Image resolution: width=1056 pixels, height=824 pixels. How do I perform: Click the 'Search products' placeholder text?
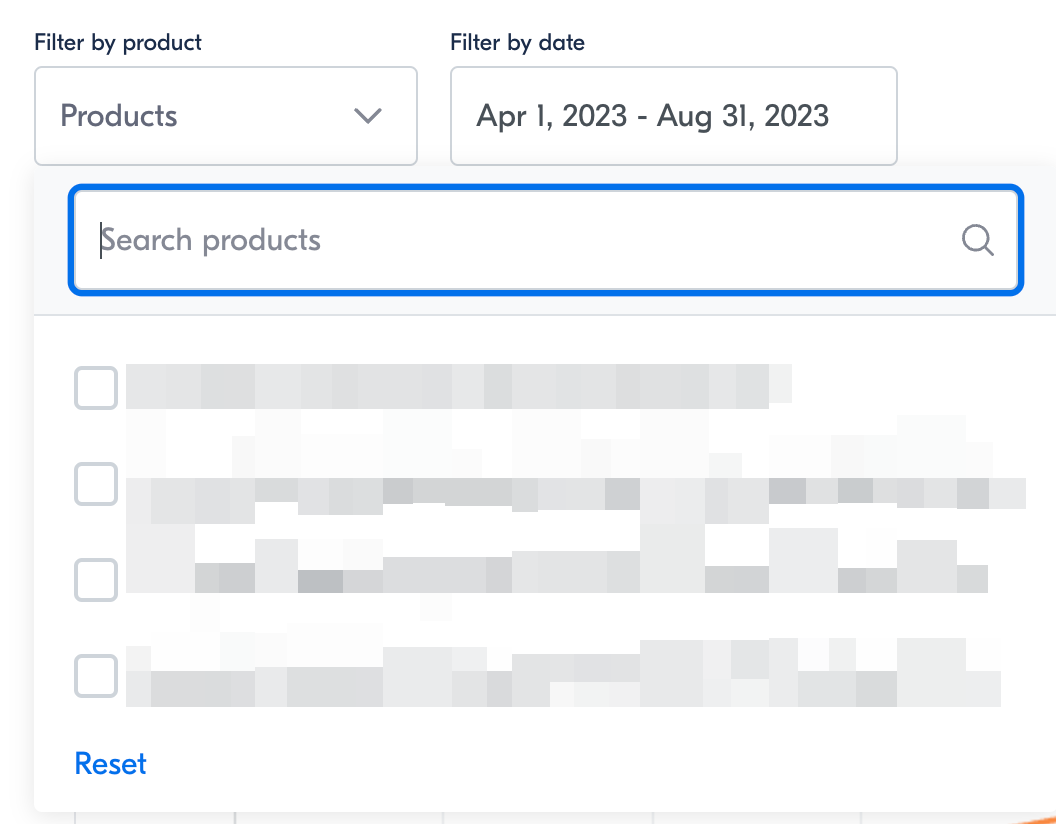(211, 240)
